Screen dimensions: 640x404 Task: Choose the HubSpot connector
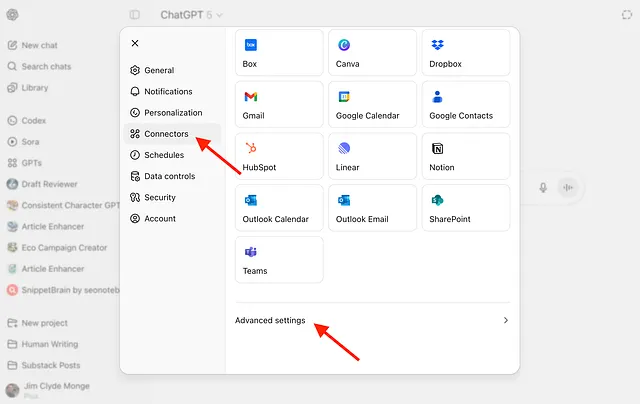point(279,156)
